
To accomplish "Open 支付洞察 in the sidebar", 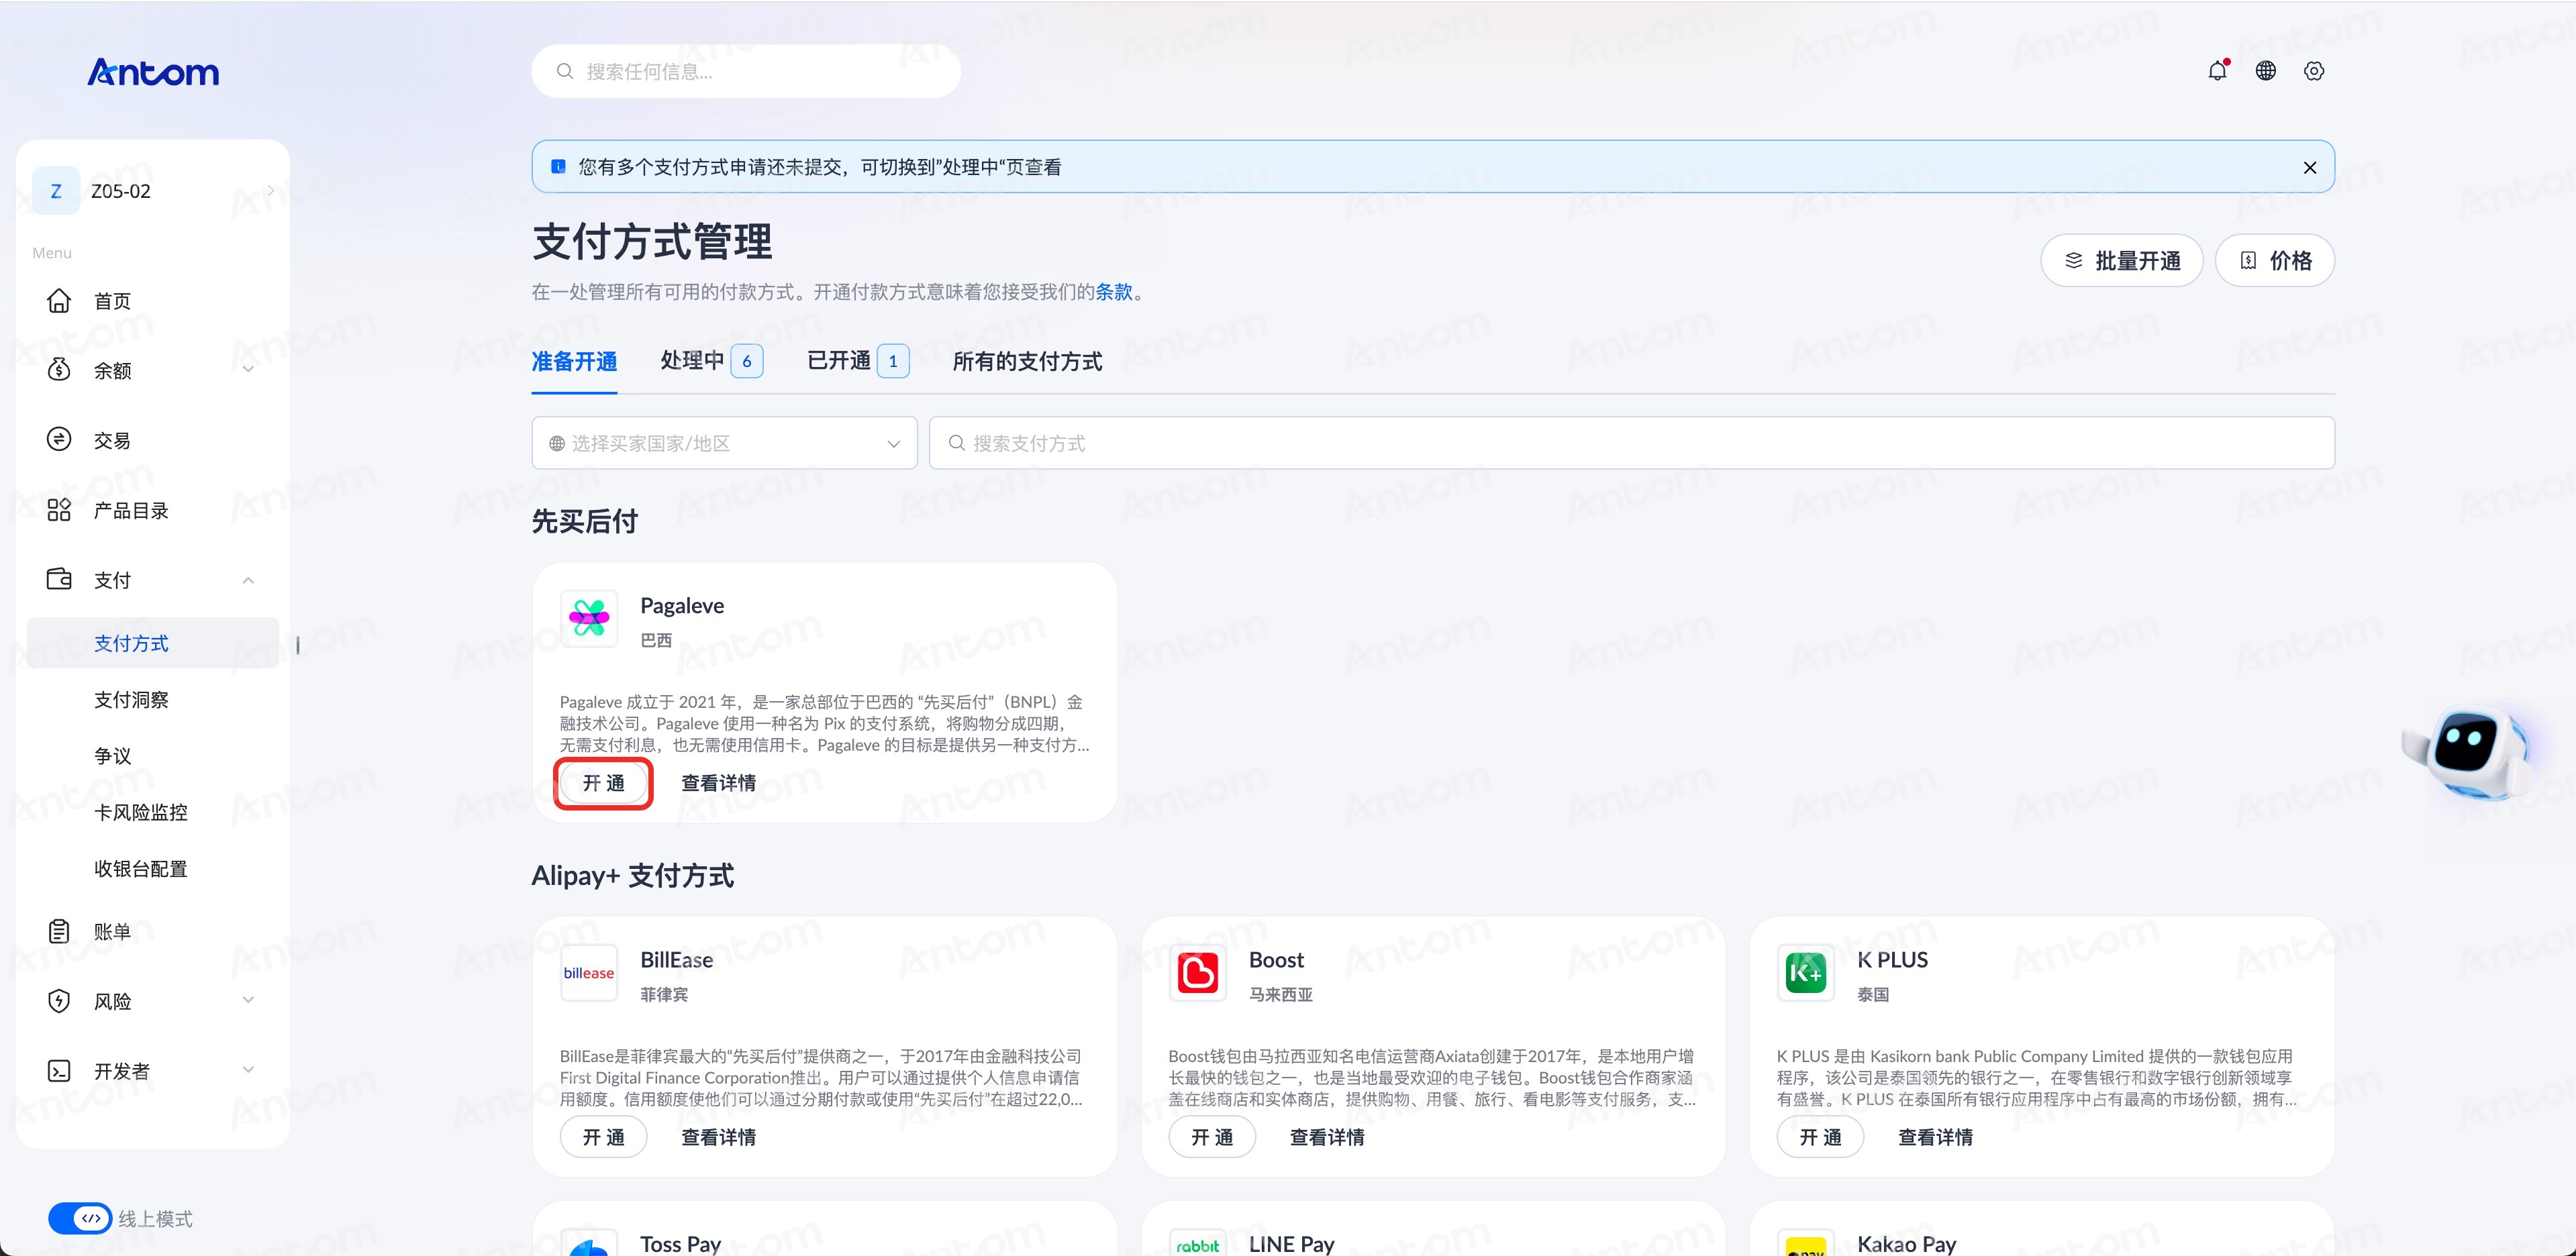I will click(131, 700).
